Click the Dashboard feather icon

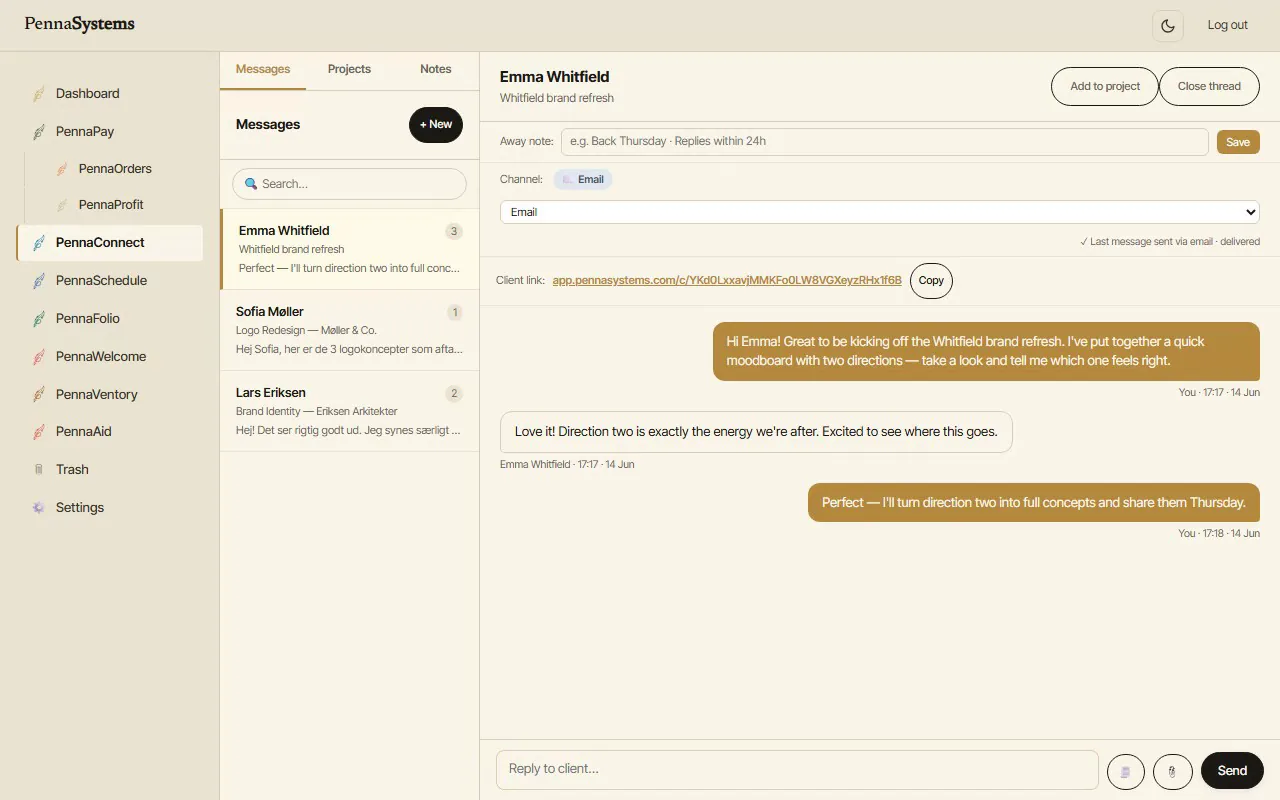pos(38,94)
